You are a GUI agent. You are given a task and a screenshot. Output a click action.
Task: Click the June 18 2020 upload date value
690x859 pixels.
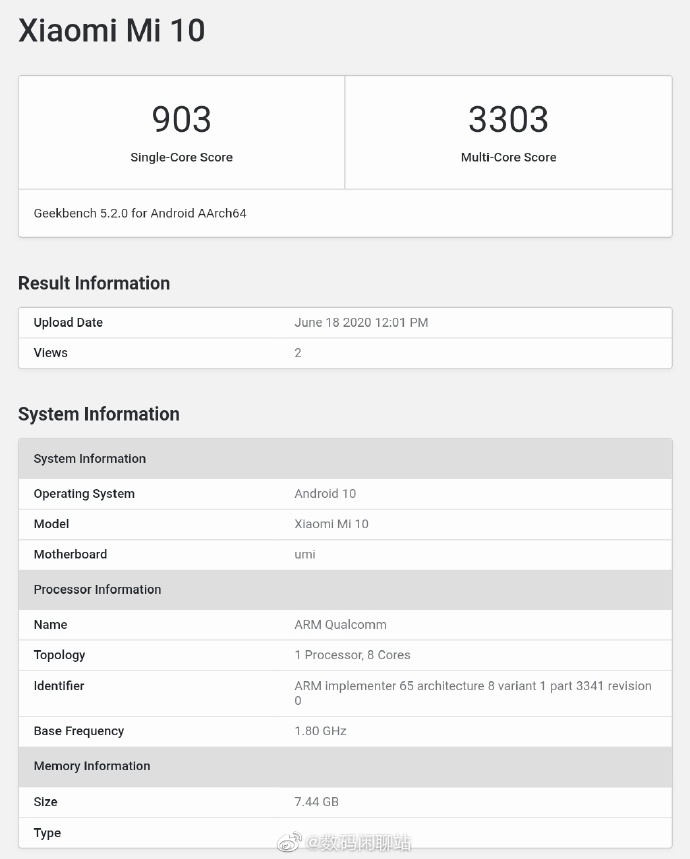click(361, 322)
